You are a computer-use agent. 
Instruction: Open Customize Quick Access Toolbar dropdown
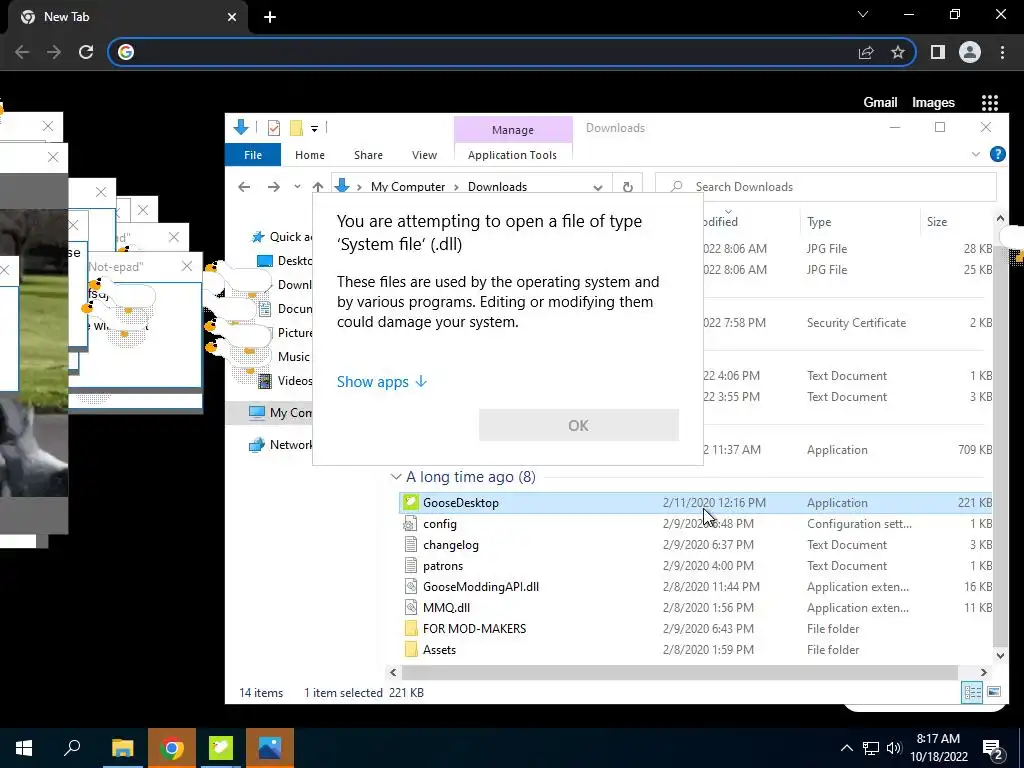coord(314,129)
